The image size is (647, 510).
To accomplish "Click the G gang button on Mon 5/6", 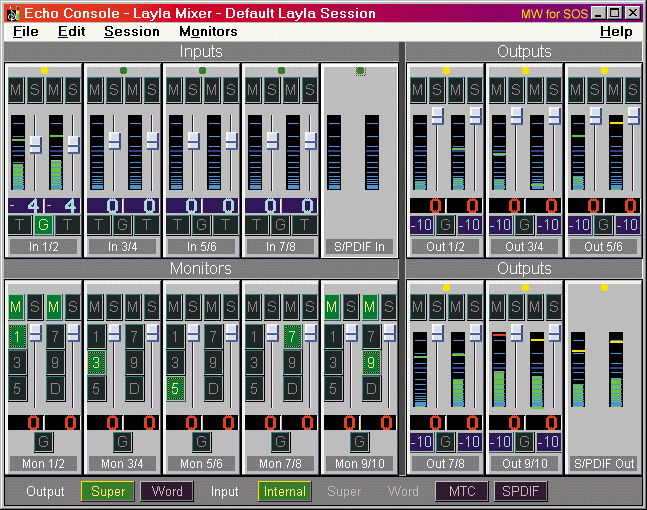I will click(202, 441).
